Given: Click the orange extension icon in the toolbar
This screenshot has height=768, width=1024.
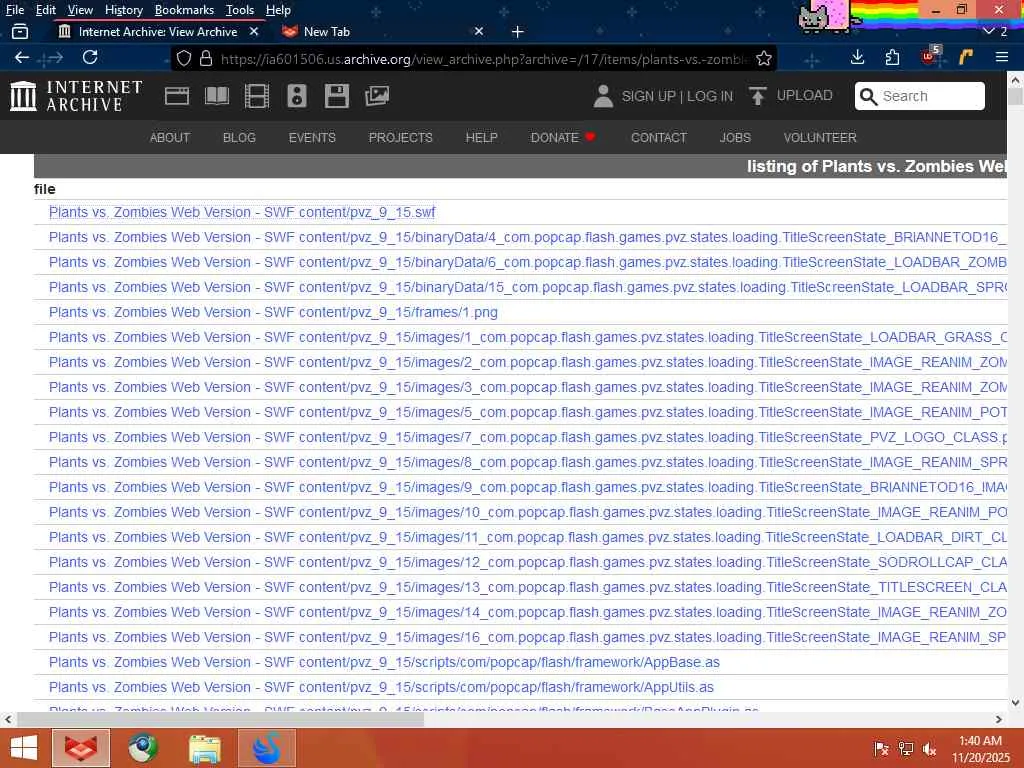Looking at the screenshot, I should (965, 57).
